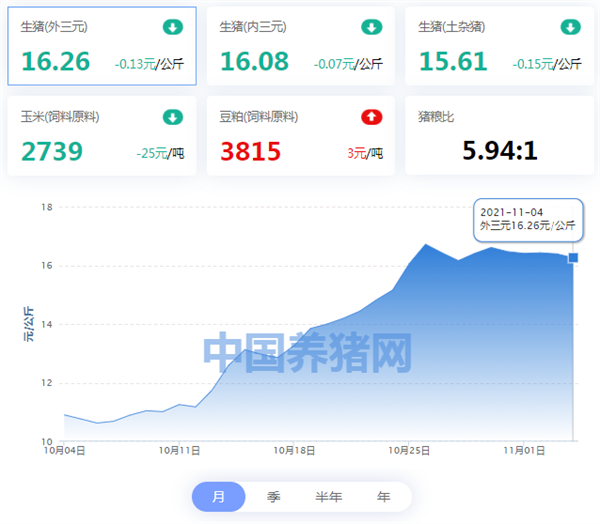
Task: Click the 15.61 price value
Action: point(453,61)
